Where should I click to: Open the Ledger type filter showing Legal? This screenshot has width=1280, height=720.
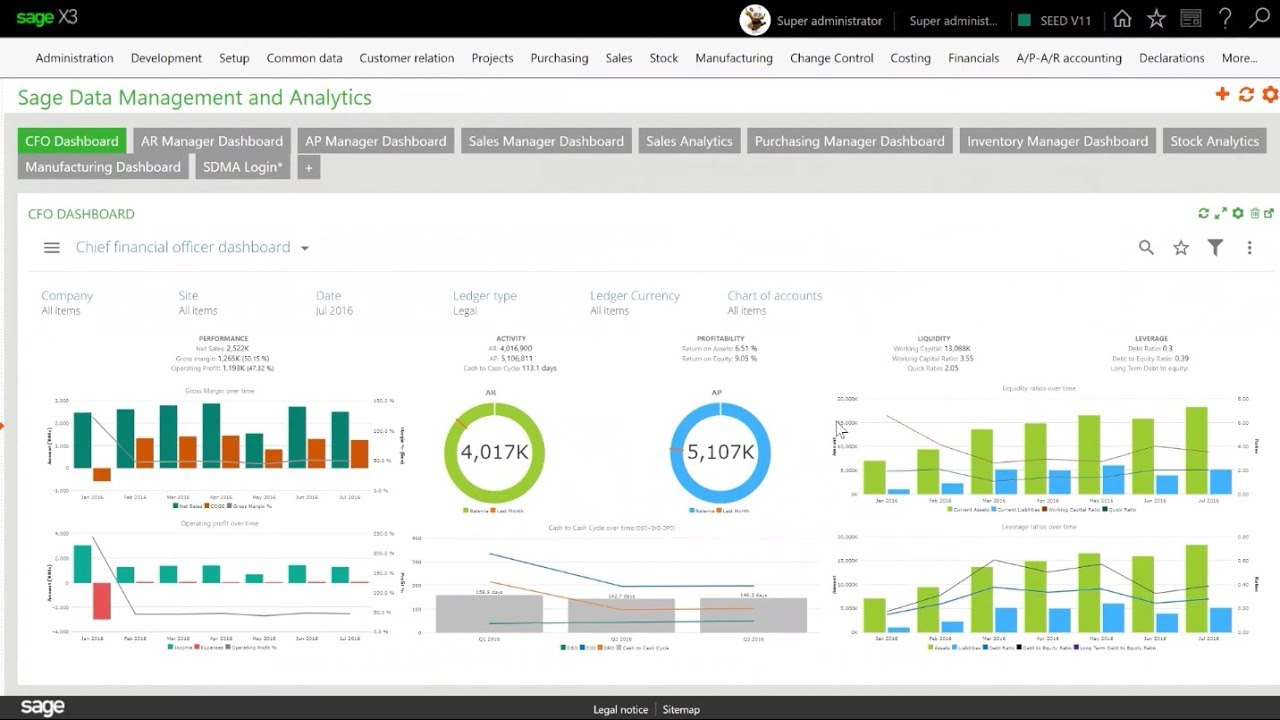[485, 303]
